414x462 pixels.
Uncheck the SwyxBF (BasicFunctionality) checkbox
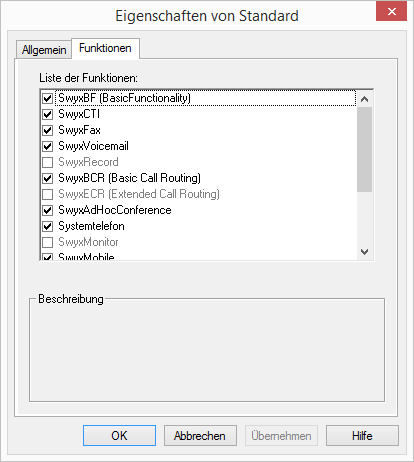pos(48,98)
